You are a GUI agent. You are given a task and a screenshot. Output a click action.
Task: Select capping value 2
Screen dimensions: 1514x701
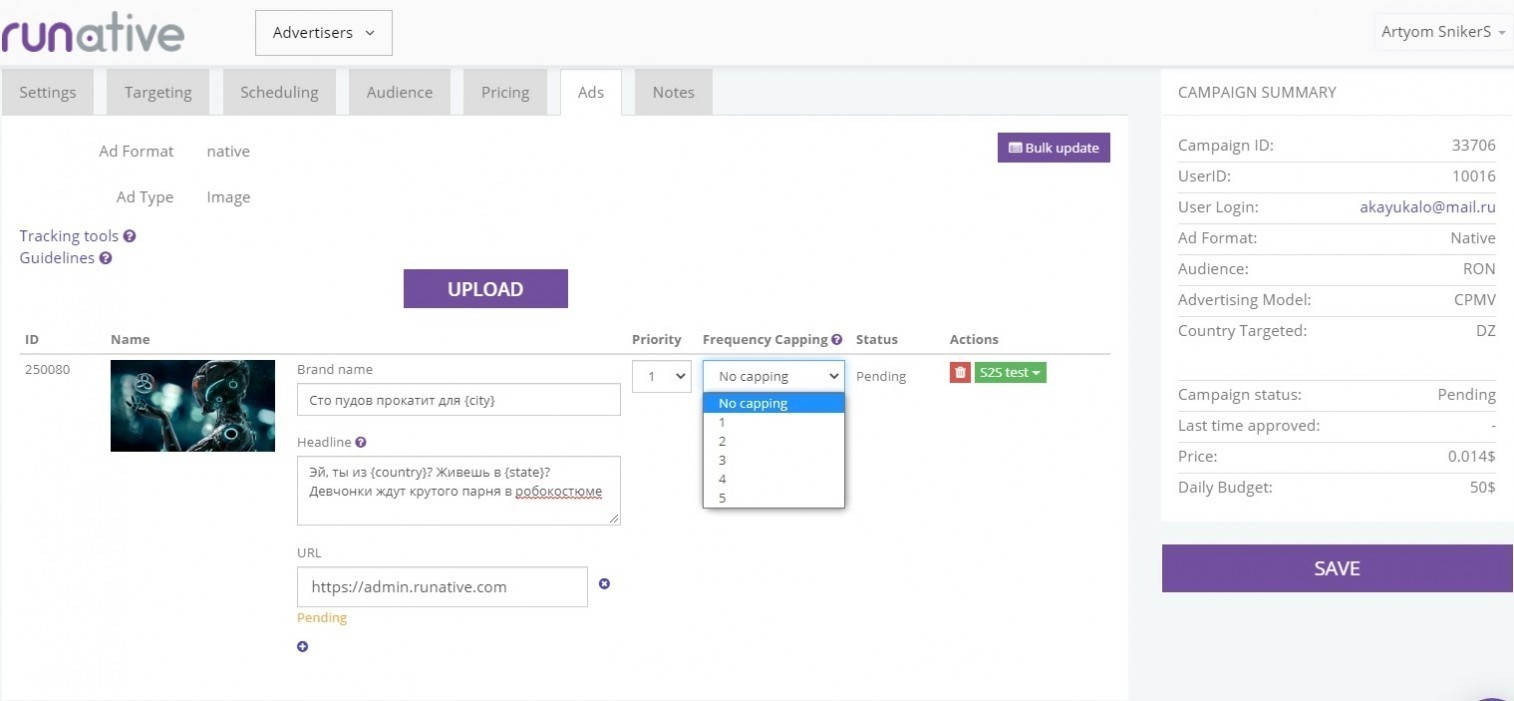[774, 441]
